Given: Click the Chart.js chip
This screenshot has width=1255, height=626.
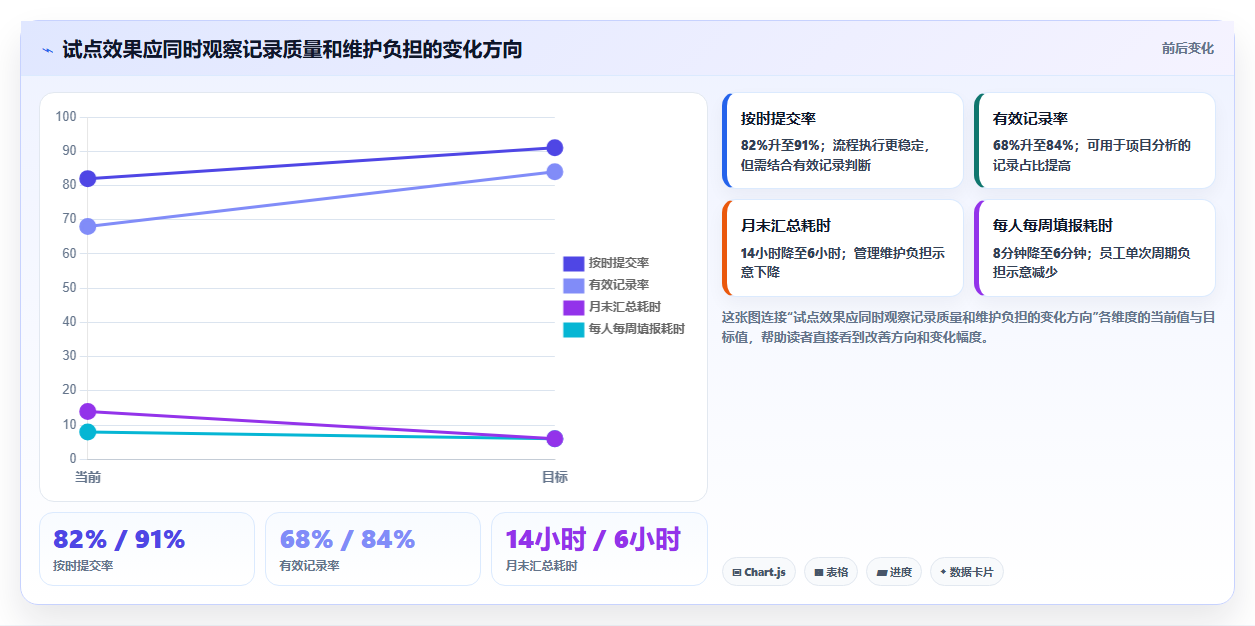Looking at the screenshot, I should pyautogui.click(x=759, y=572).
